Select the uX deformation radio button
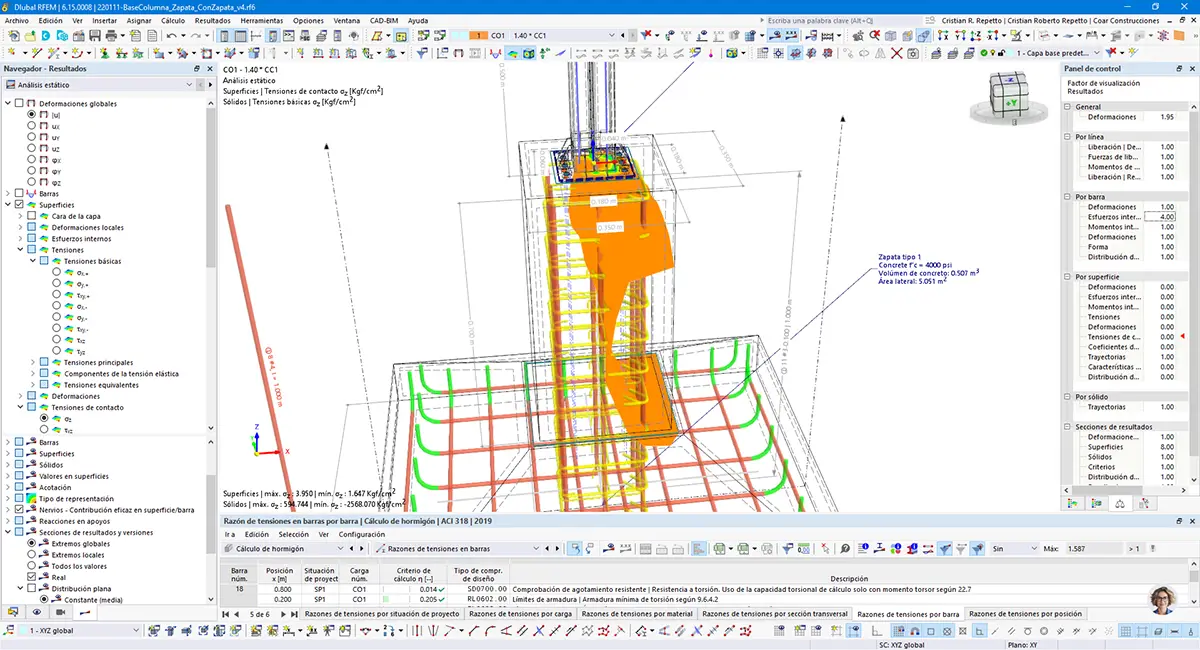The image size is (1200, 650). pyautogui.click(x=32, y=127)
